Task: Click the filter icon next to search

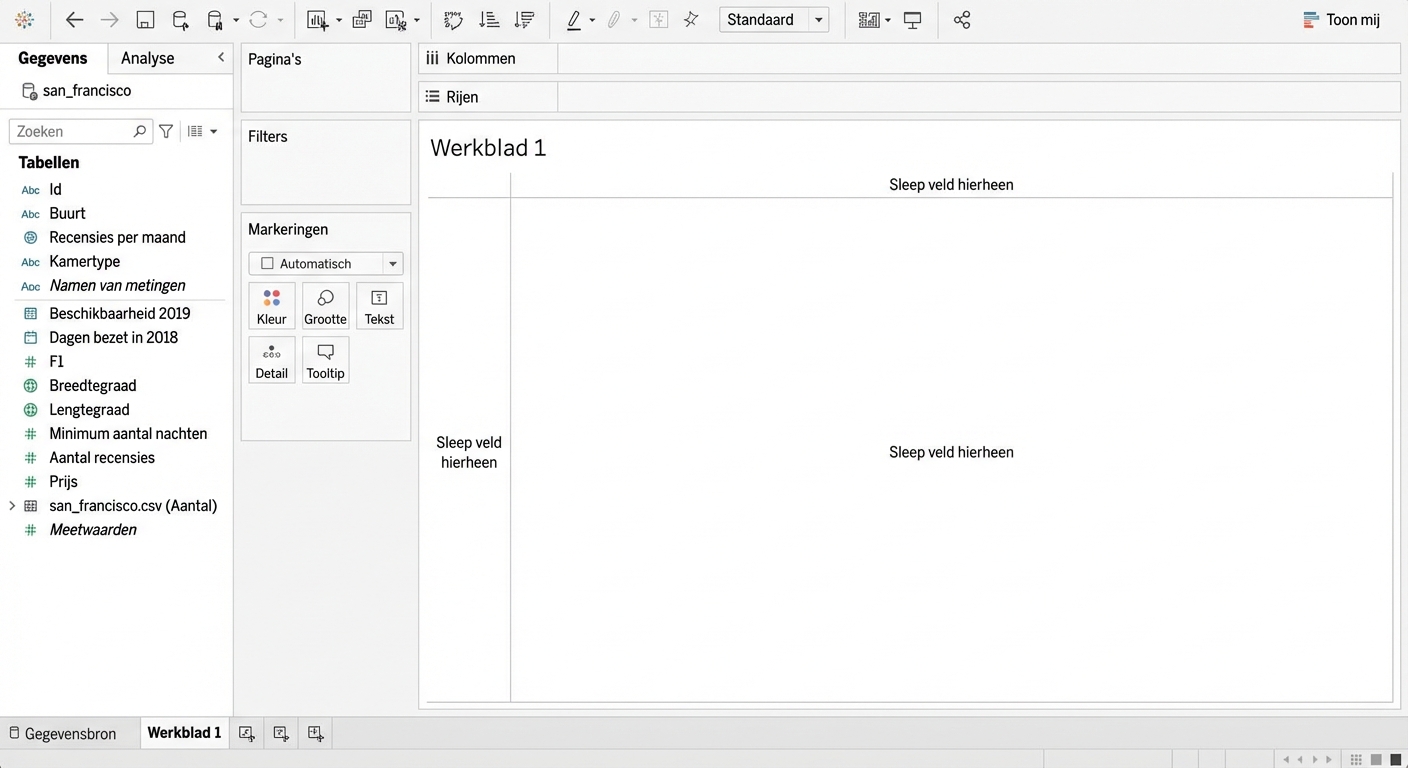Action: point(166,131)
